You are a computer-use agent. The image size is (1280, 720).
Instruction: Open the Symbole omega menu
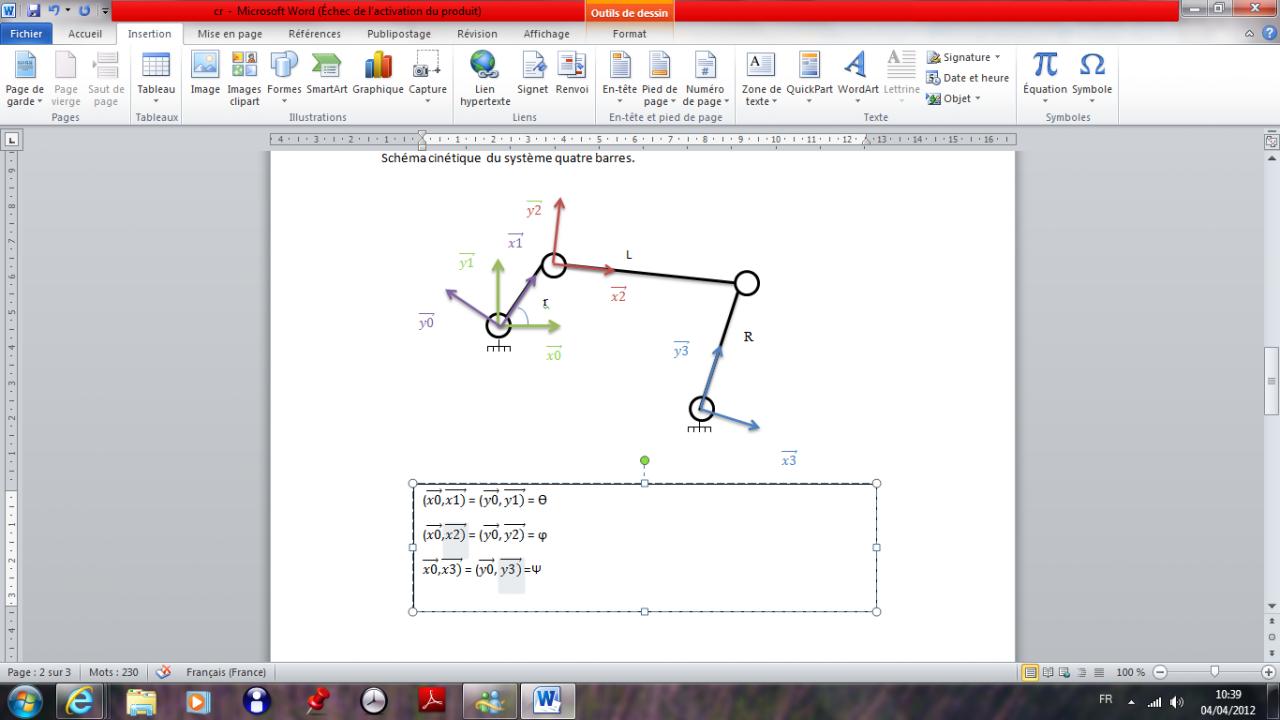click(x=1092, y=78)
